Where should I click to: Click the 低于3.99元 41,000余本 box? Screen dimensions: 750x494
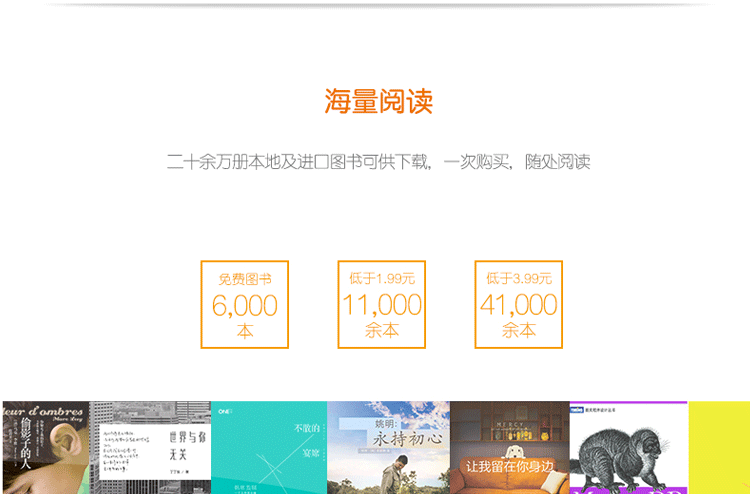pos(518,304)
